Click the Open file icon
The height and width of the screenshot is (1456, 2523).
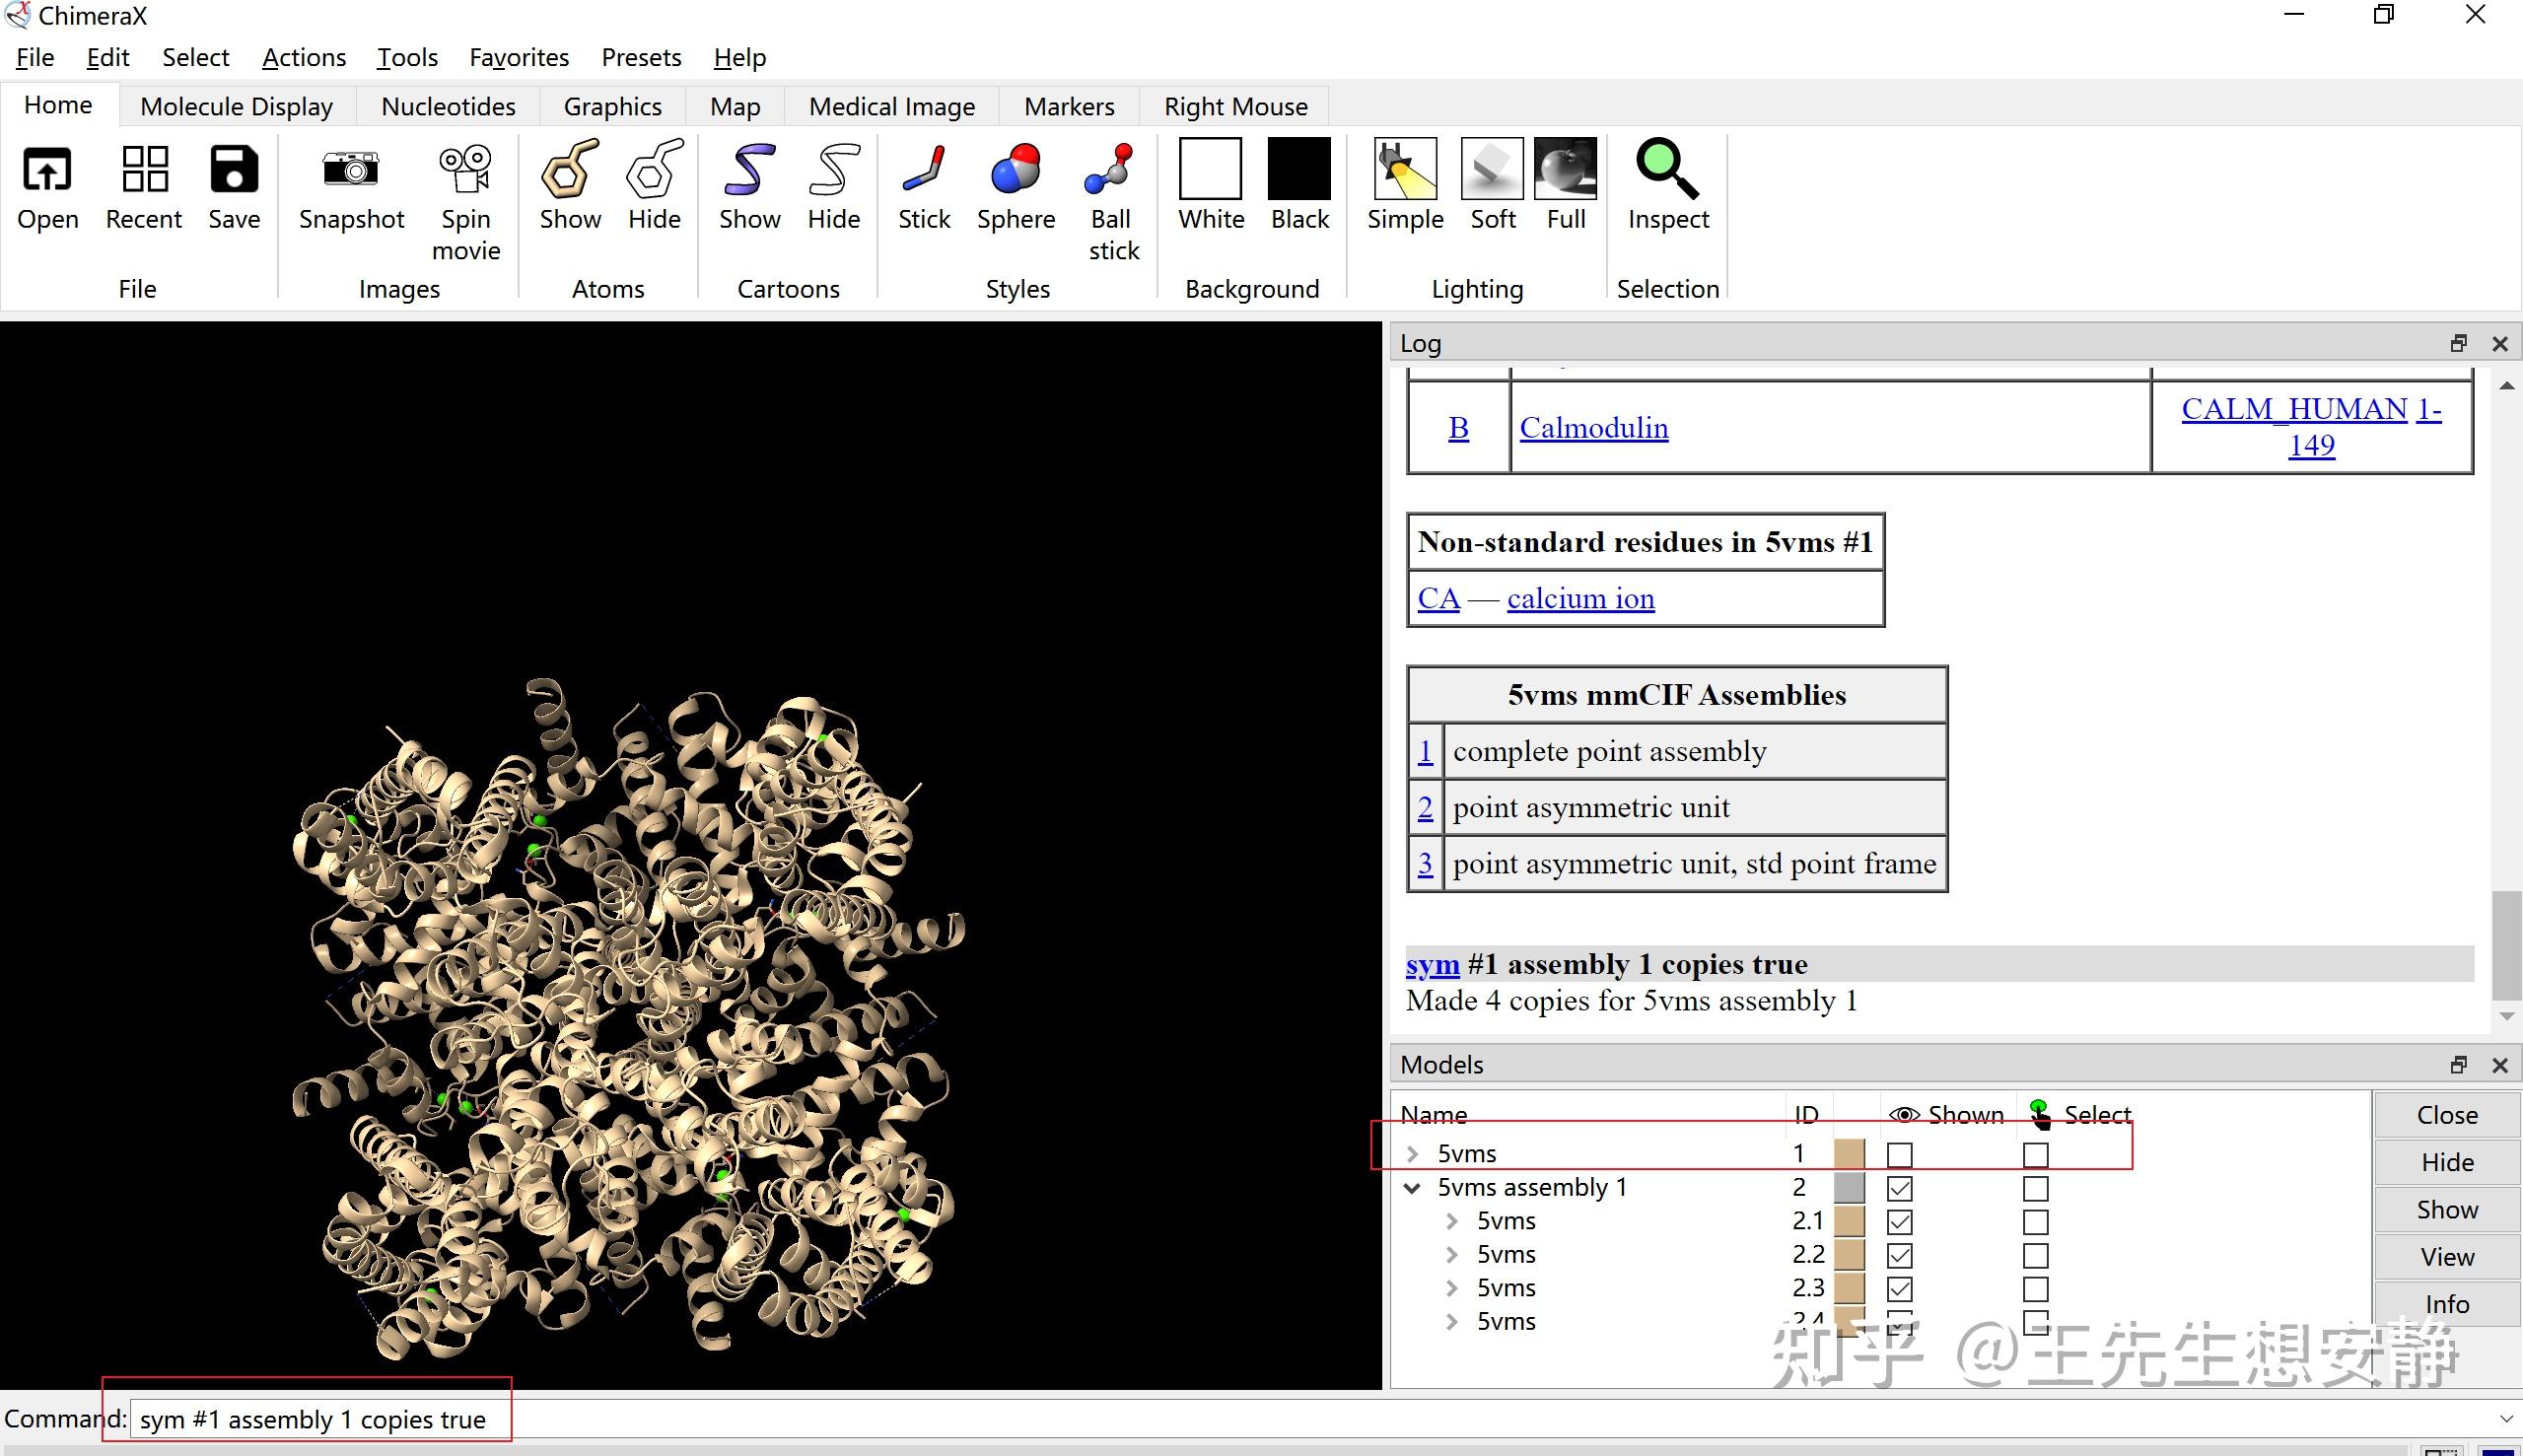(x=47, y=170)
